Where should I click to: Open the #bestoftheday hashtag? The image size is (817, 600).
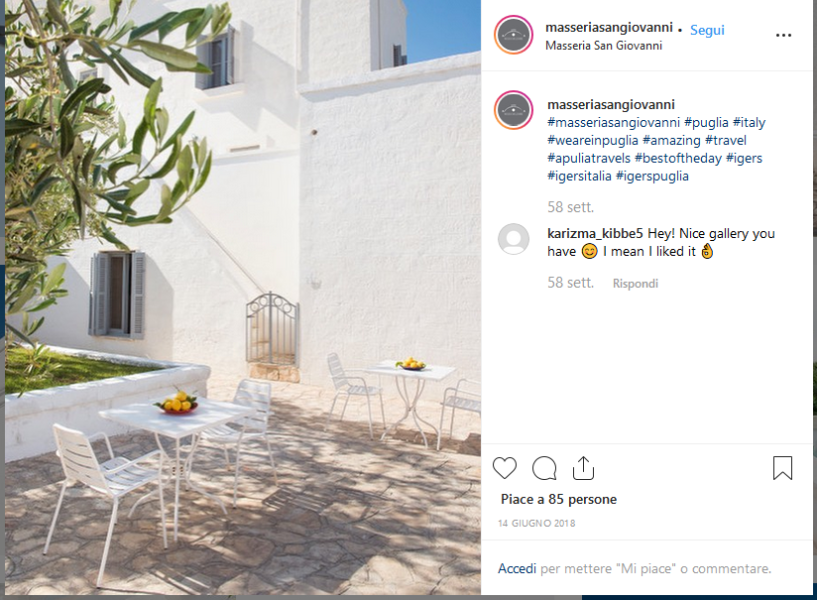click(678, 158)
